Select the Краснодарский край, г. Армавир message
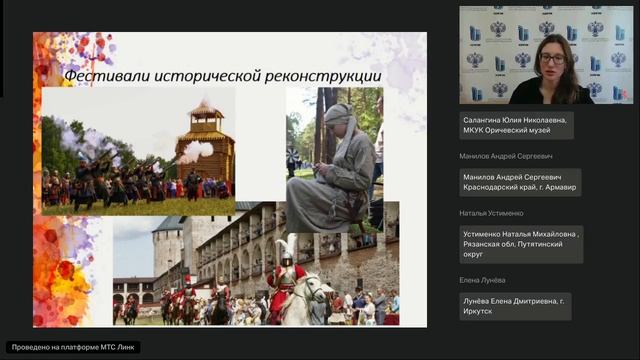640x360 pixels. click(520, 182)
